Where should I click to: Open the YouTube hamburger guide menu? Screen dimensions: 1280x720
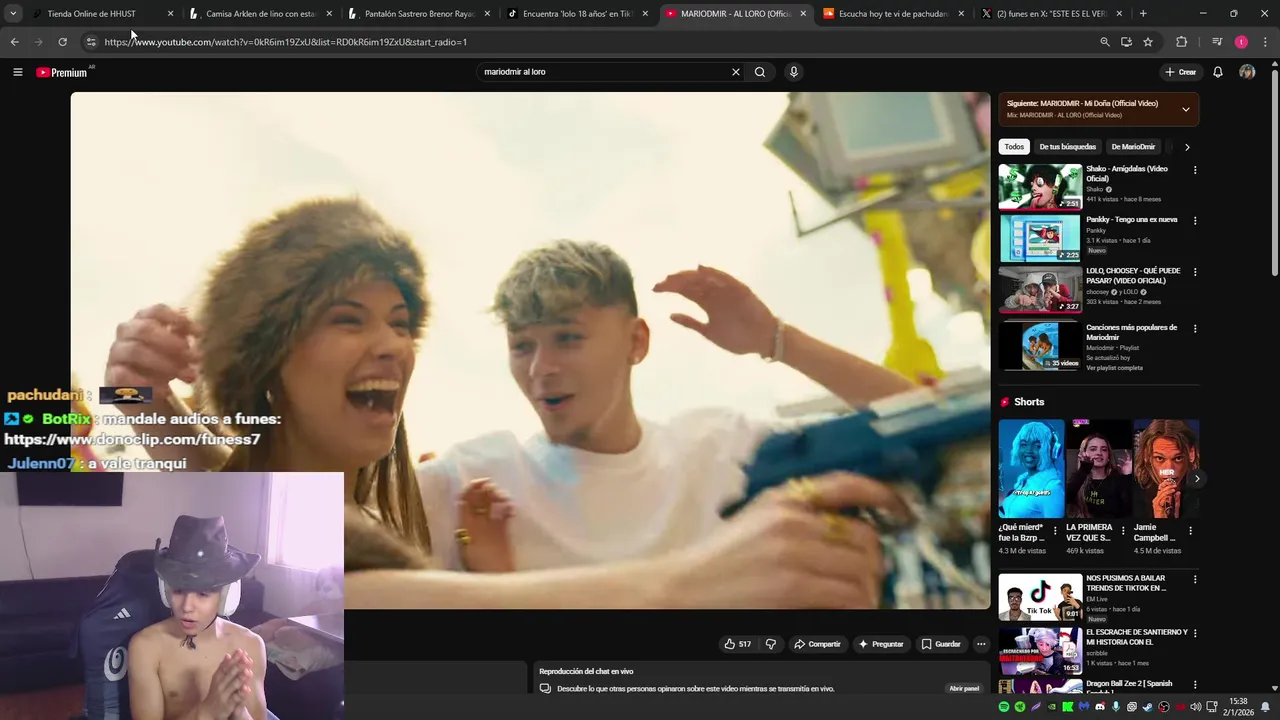point(17,72)
